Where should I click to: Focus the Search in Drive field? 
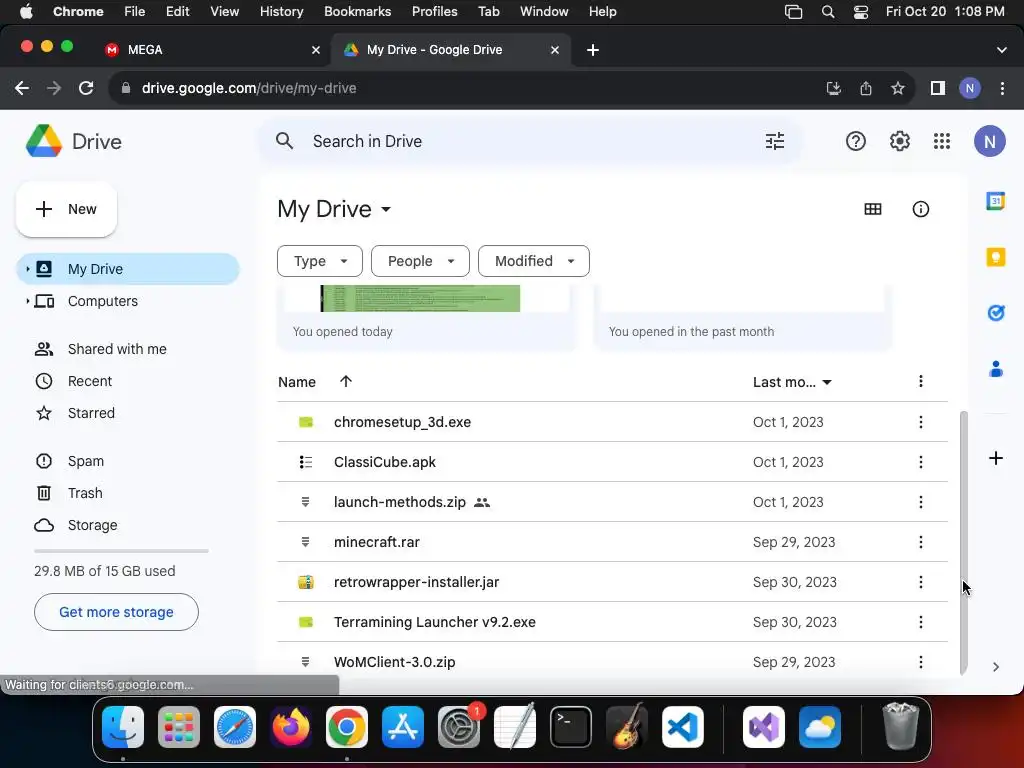point(530,141)
